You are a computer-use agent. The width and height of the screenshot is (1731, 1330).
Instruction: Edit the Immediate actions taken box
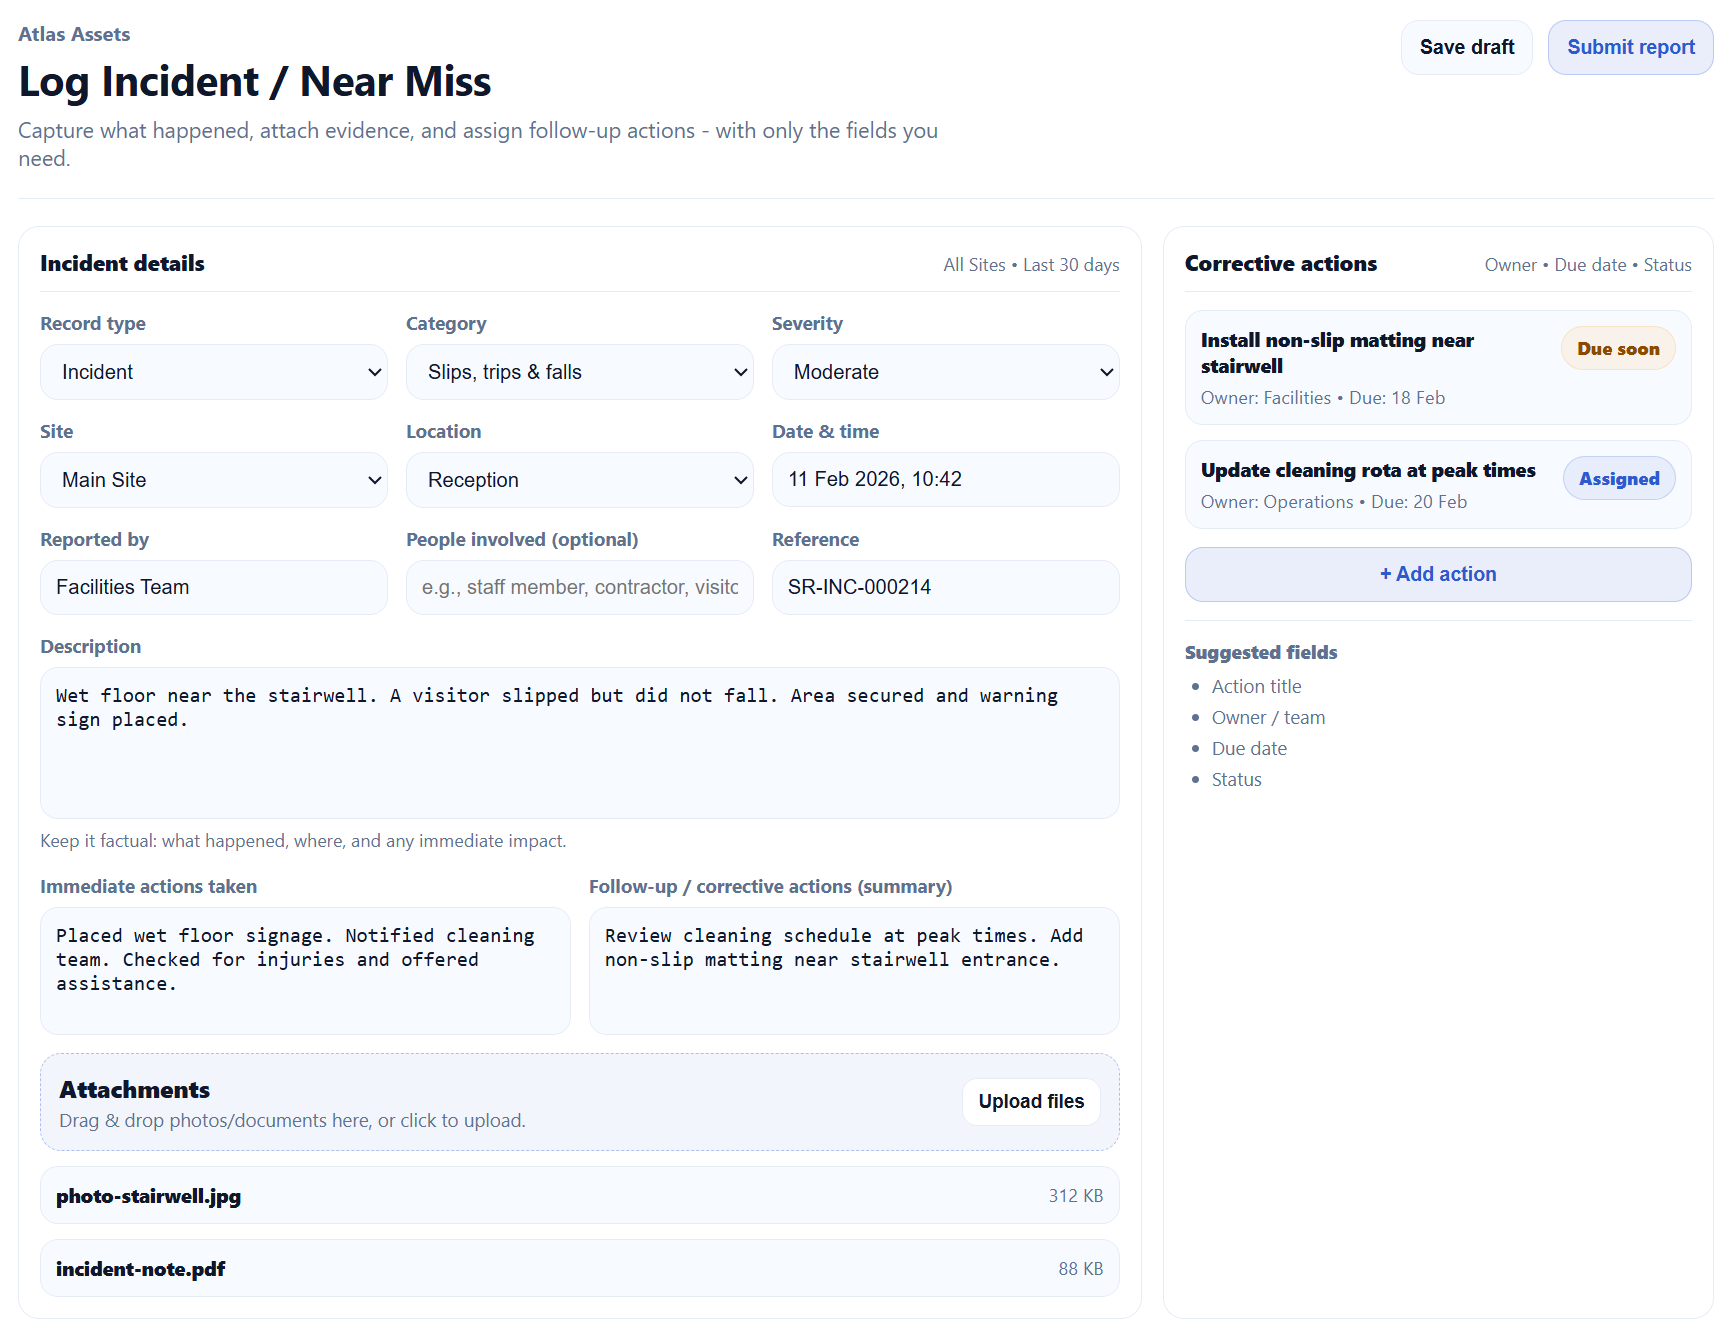pyautogui.click(x=305, y=970)
